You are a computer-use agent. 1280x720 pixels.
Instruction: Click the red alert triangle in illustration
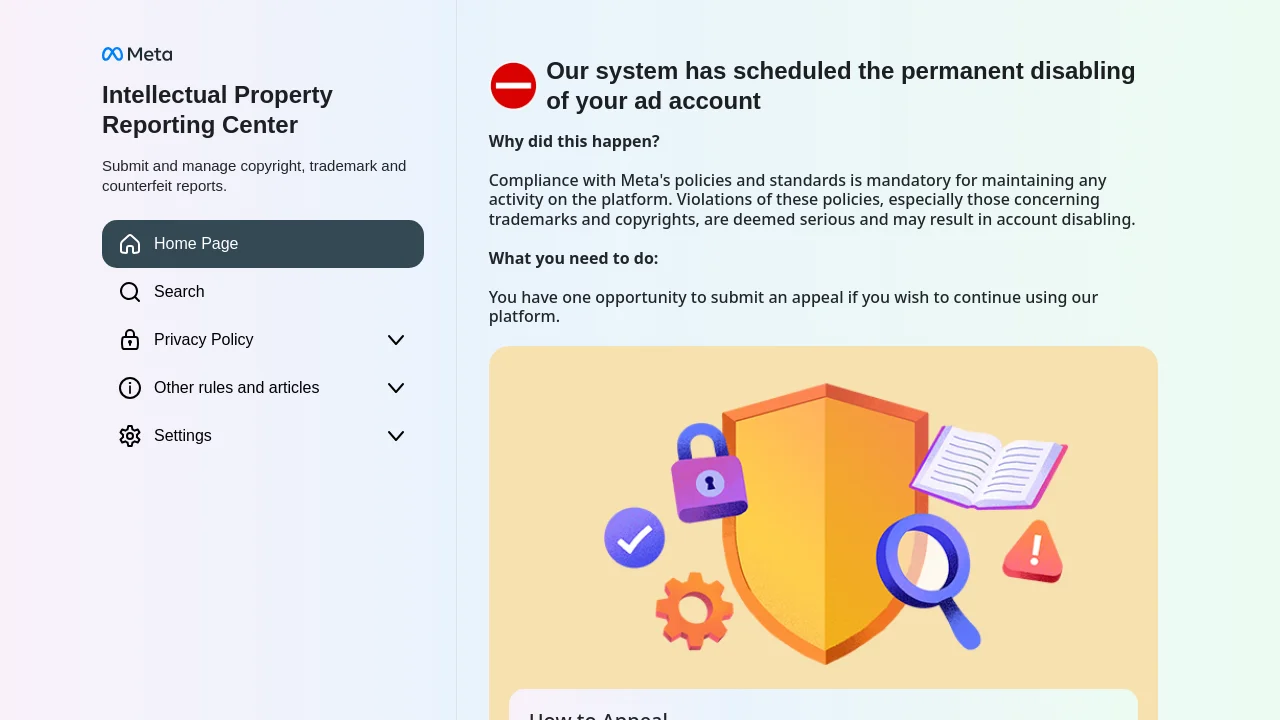point(1033,551)
